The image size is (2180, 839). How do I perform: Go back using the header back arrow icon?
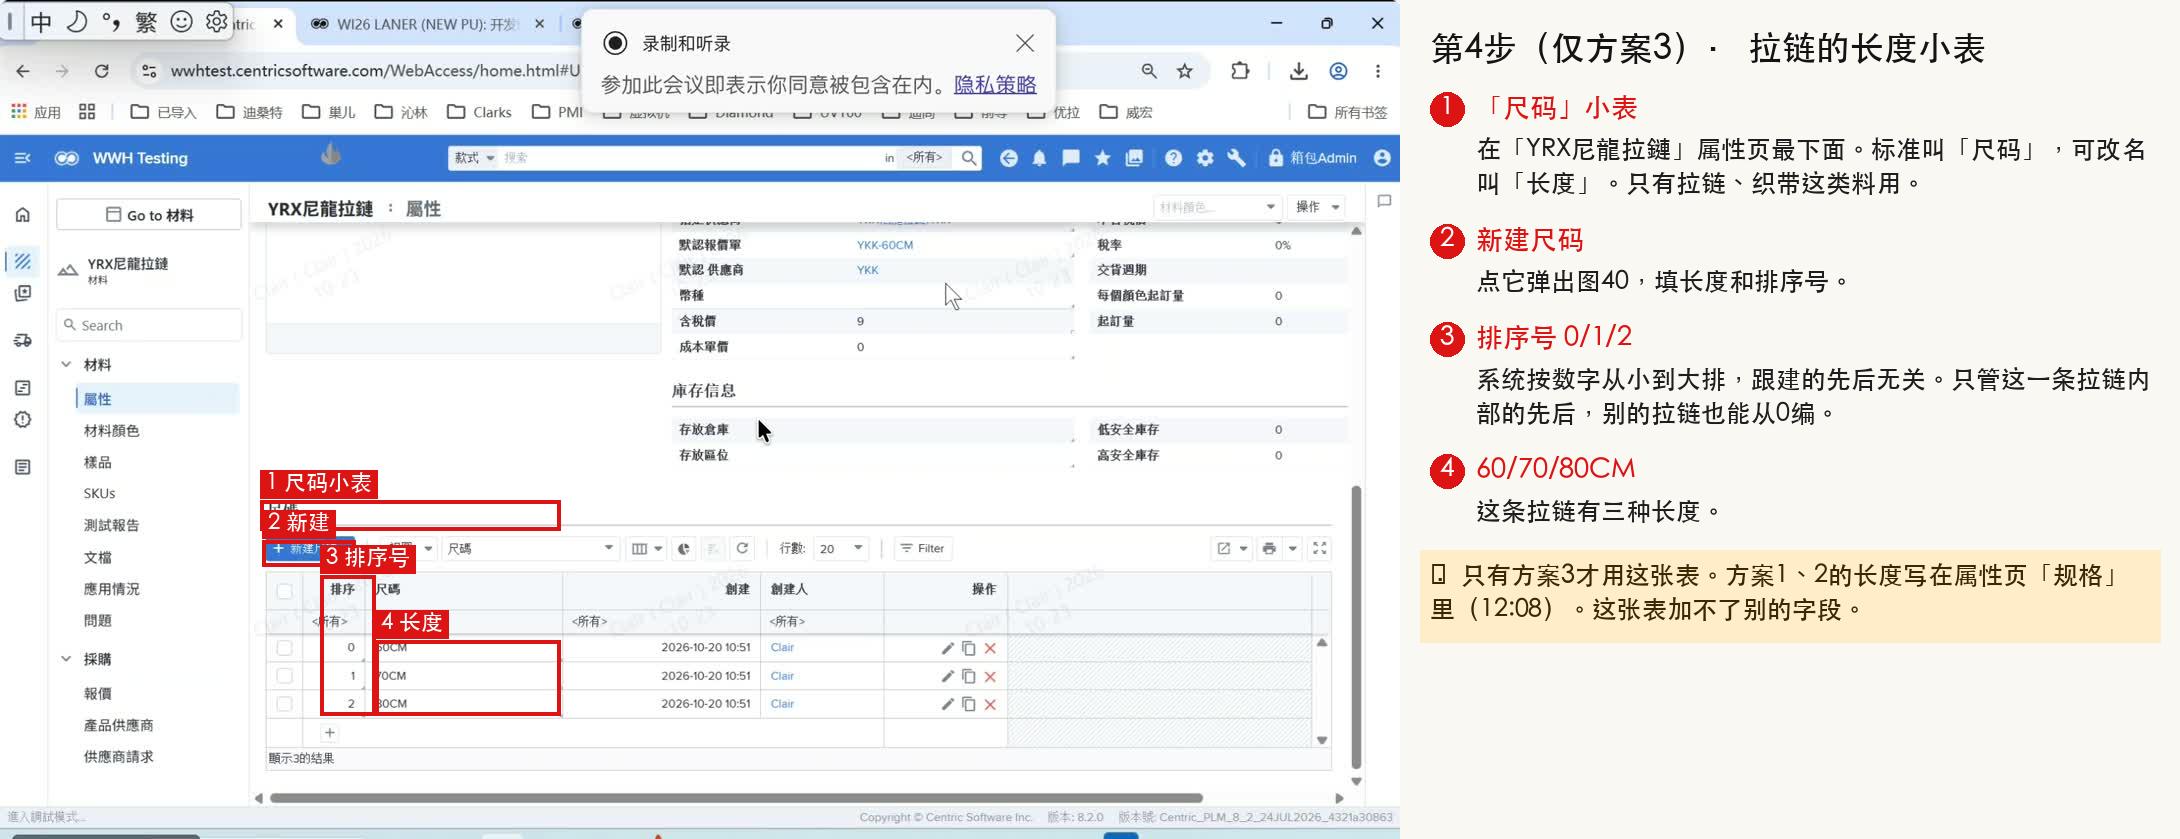(1008, 158)
